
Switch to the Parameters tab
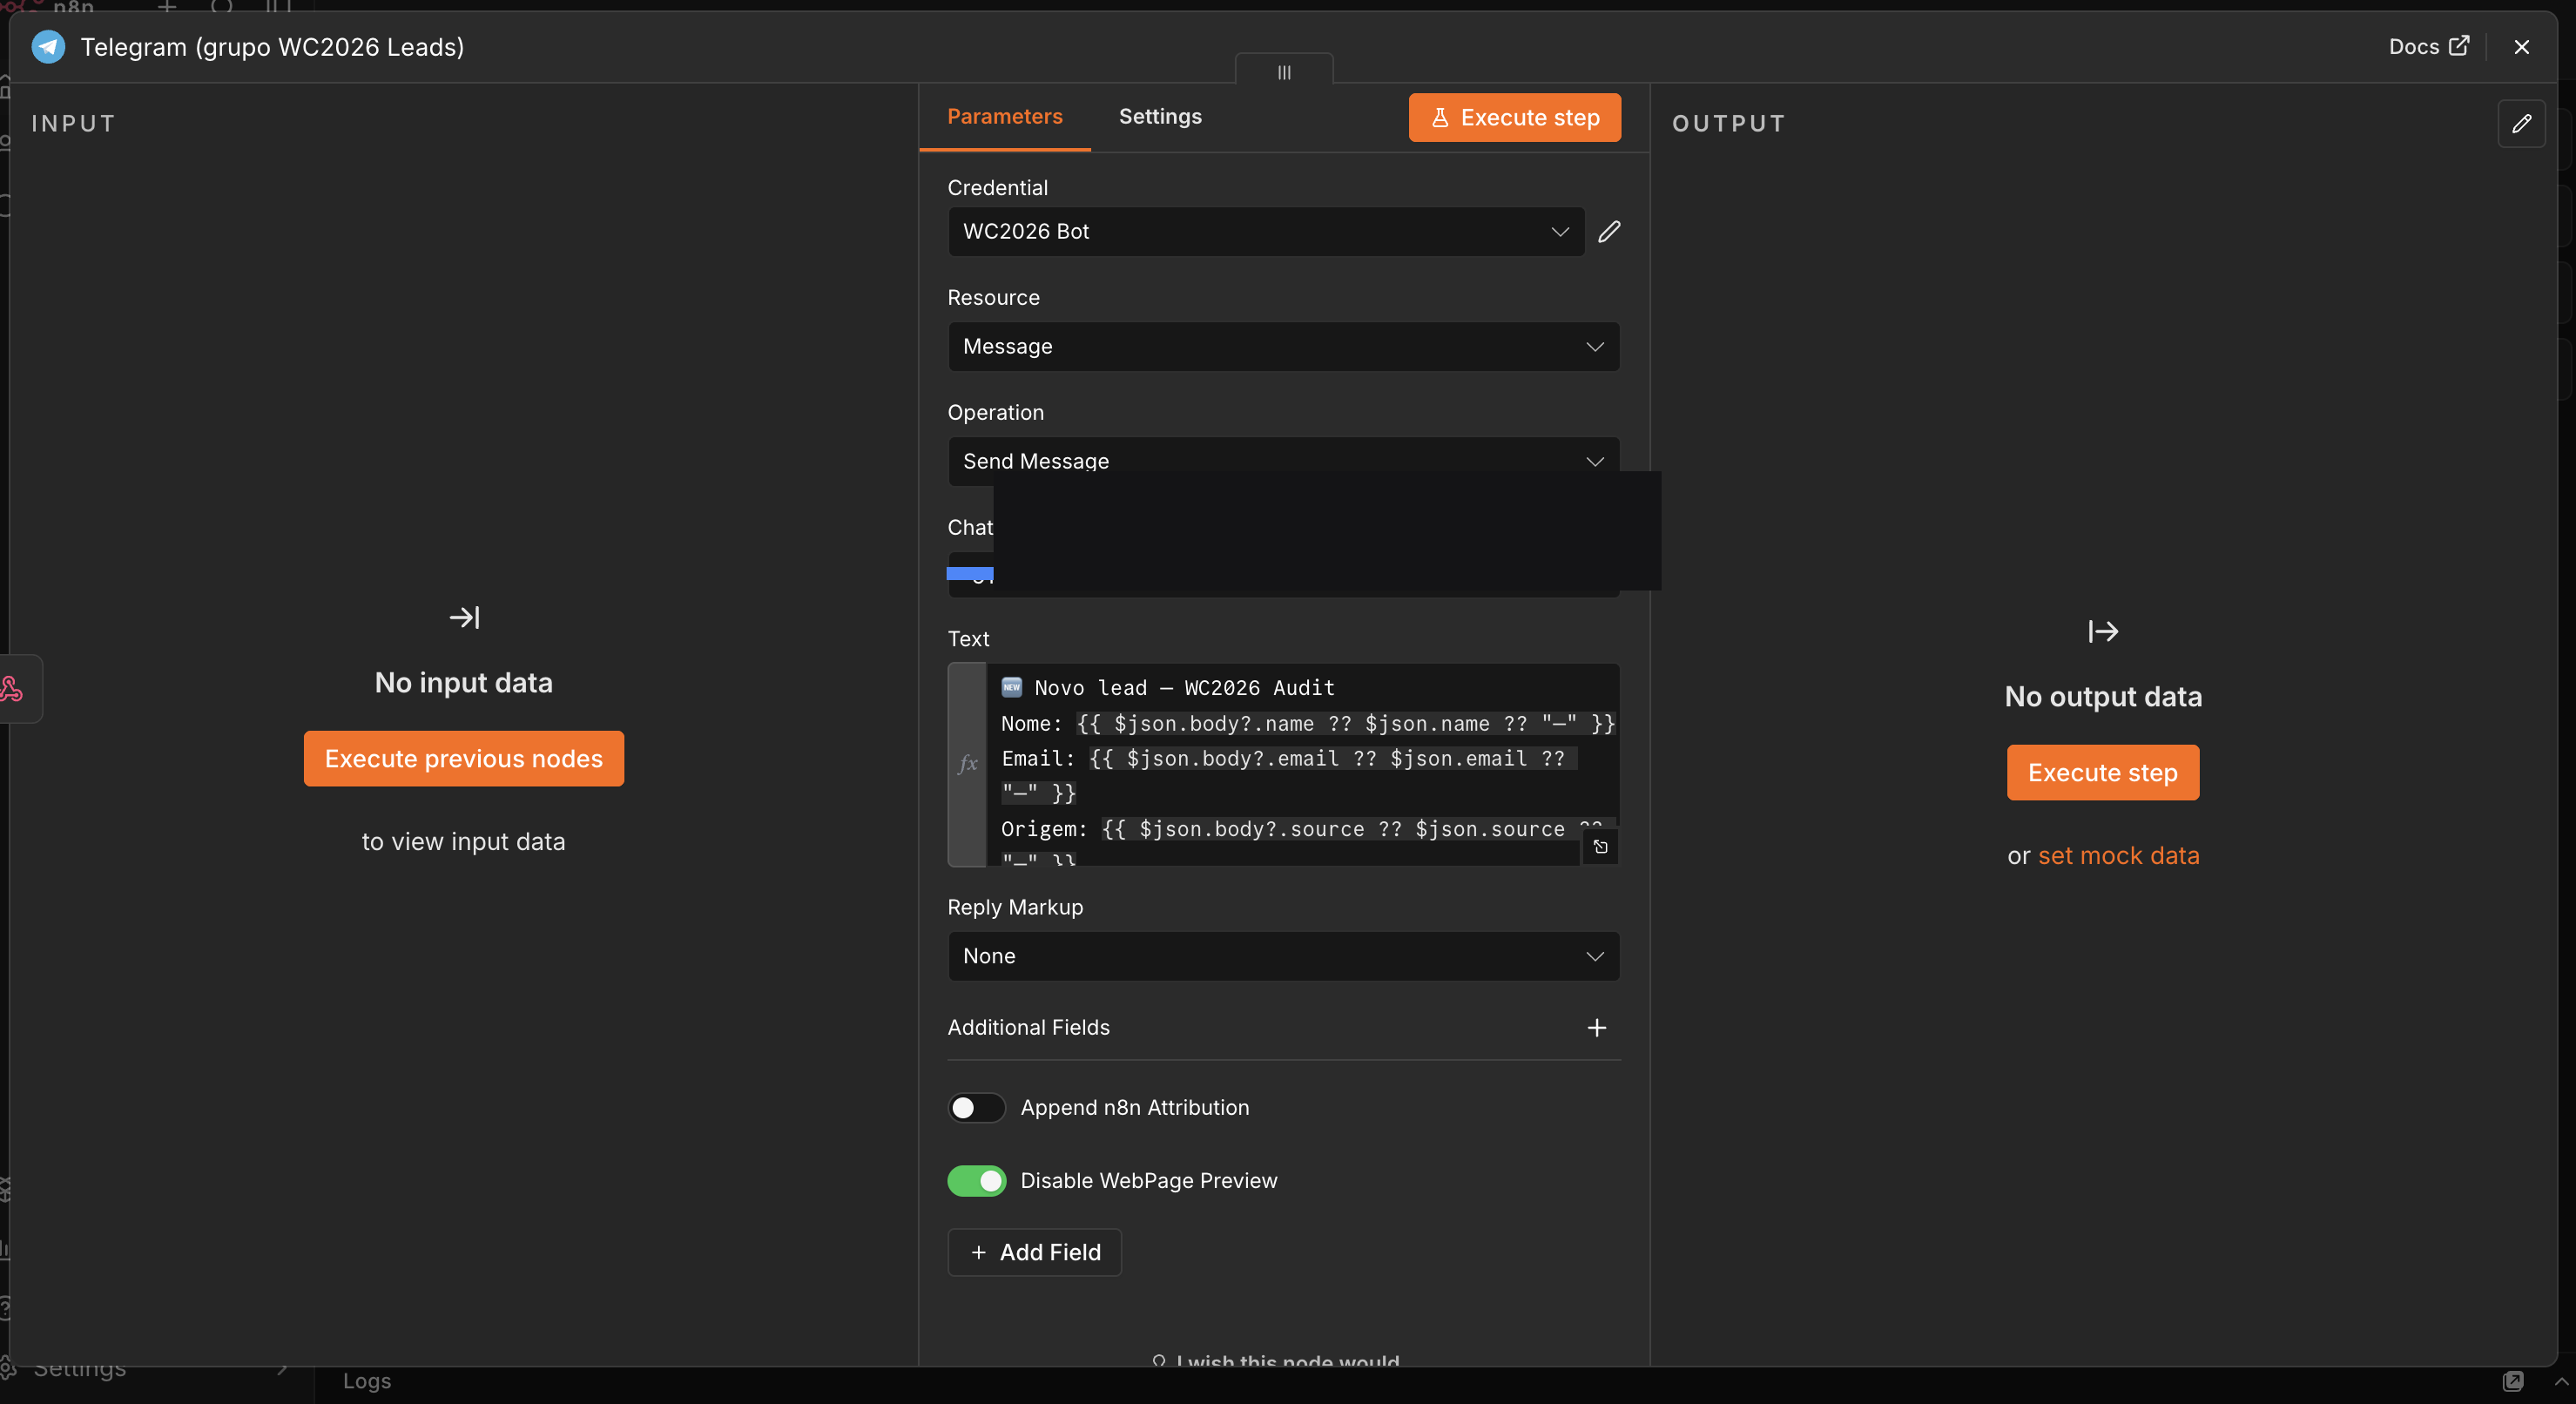click(x=1004, y=116)
